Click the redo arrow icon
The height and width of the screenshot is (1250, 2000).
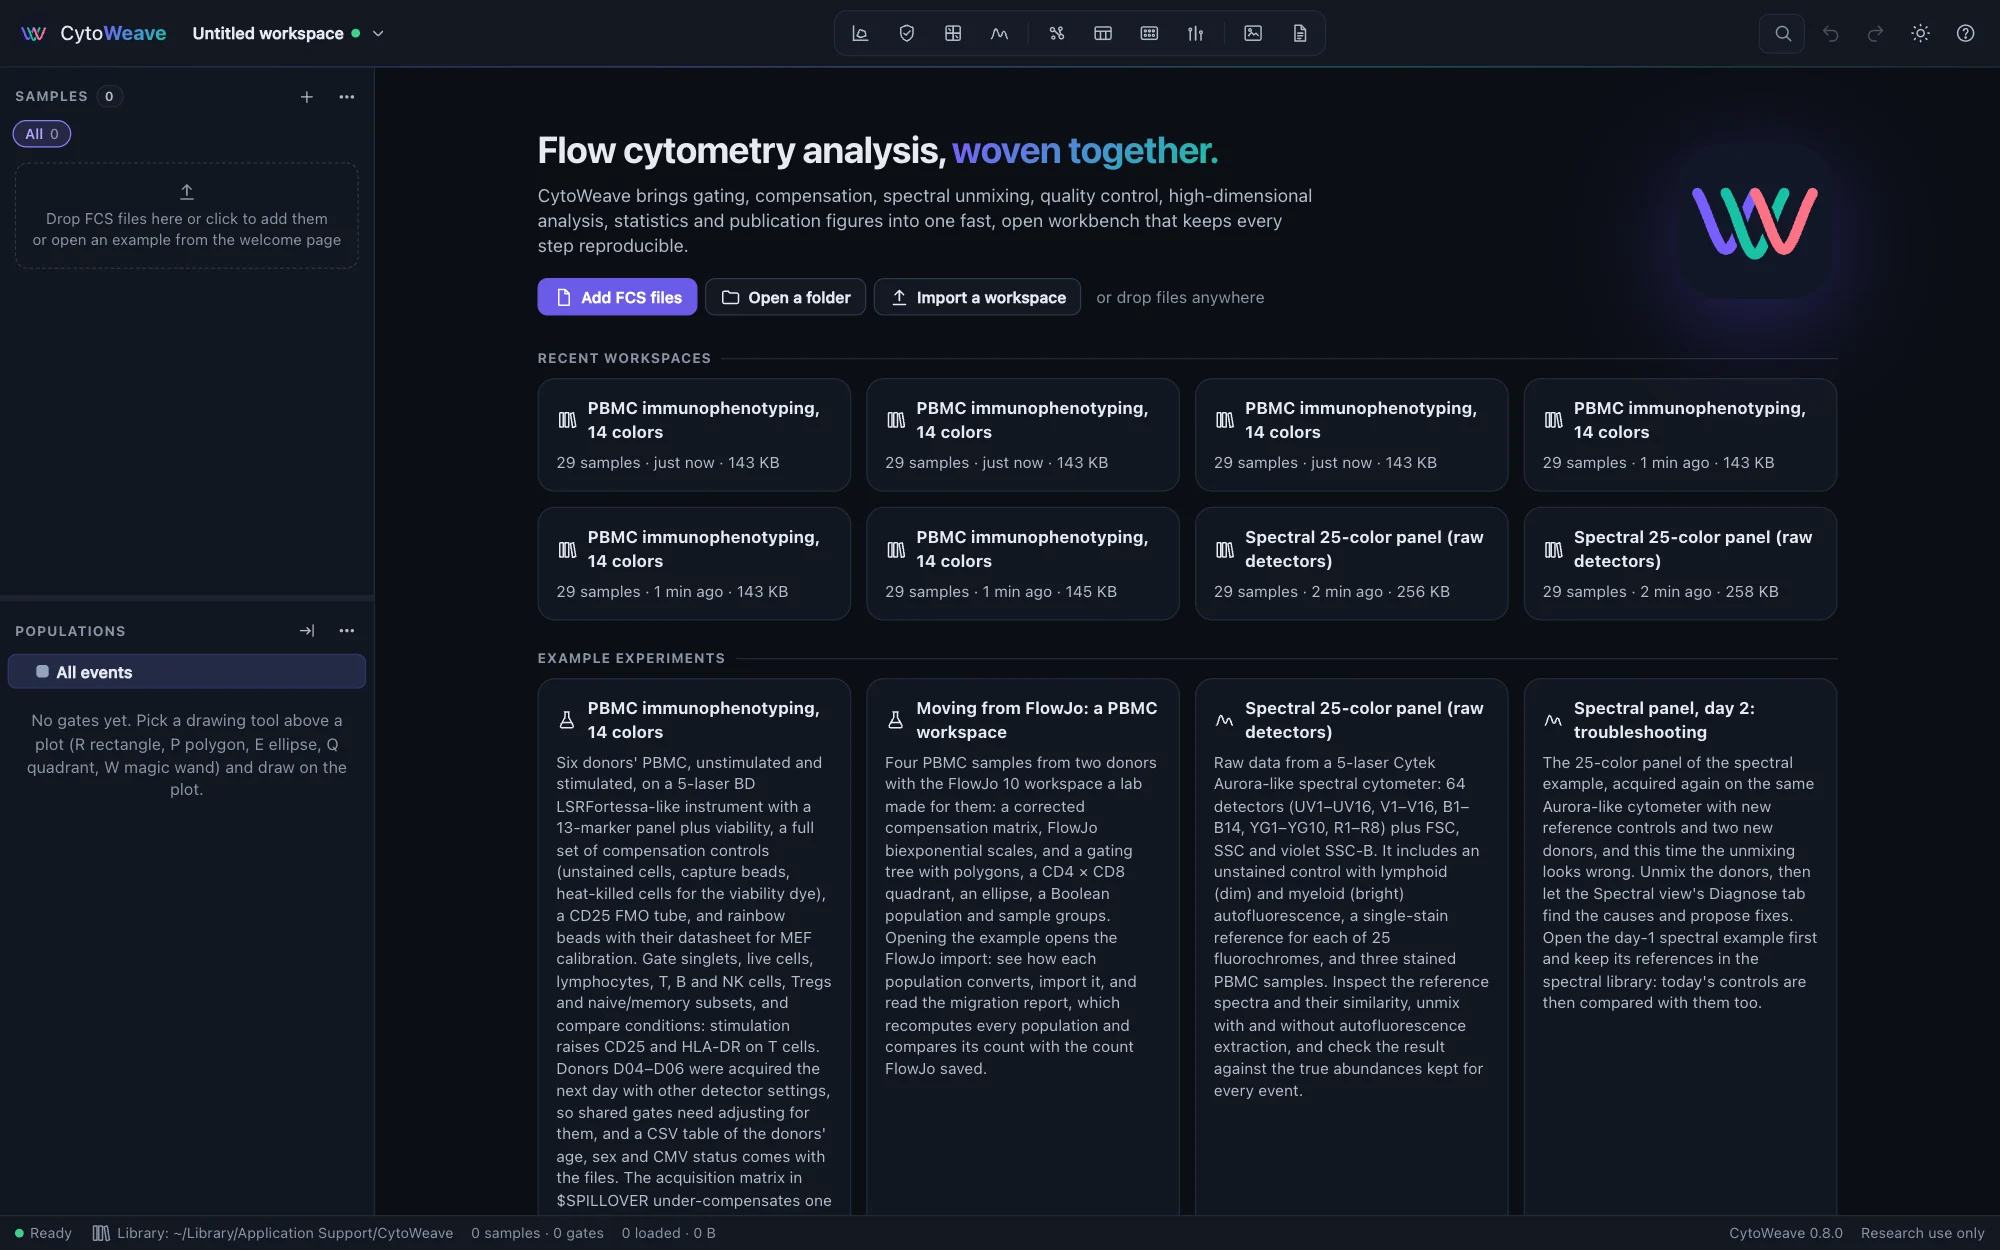click(1875, 33)
